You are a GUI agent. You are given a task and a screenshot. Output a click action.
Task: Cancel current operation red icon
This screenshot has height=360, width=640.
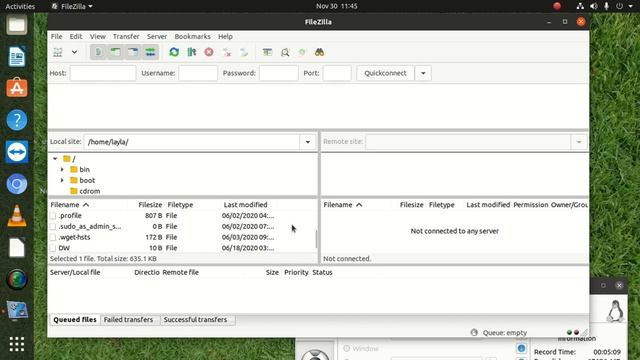click(x=209, y=52)
